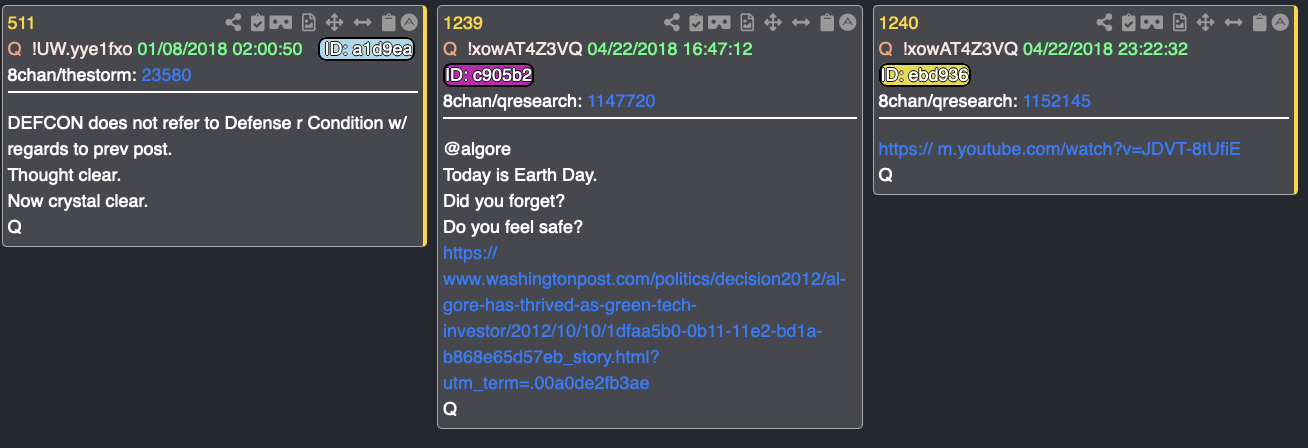Click the blue ID a1d9ea badge
The width and height of the screenshot is (1308, 448).
(366, 49)
